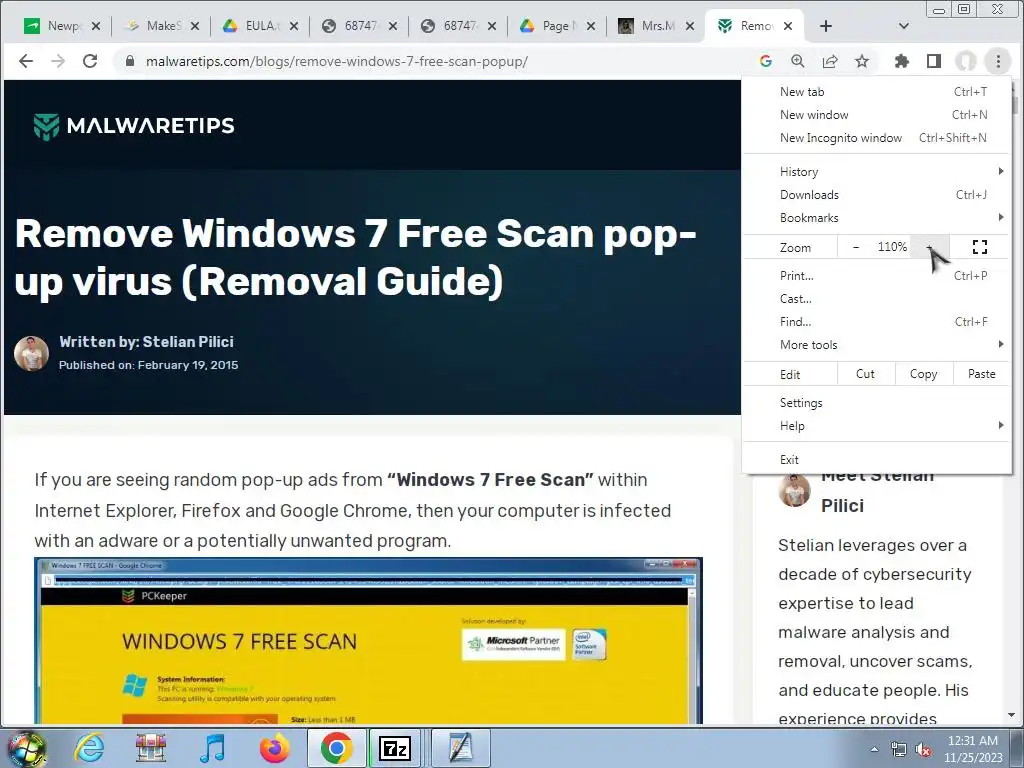Viewport: 1024px width, 768px height.
Task: Open the music note taskbar app
Action: (x=212, y=748)
